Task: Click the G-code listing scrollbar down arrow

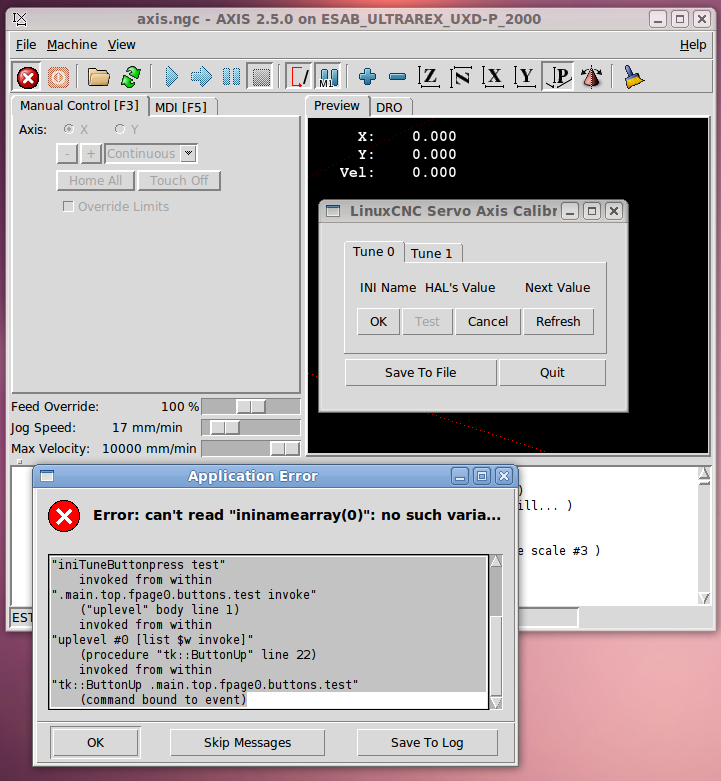Action: 704,598
